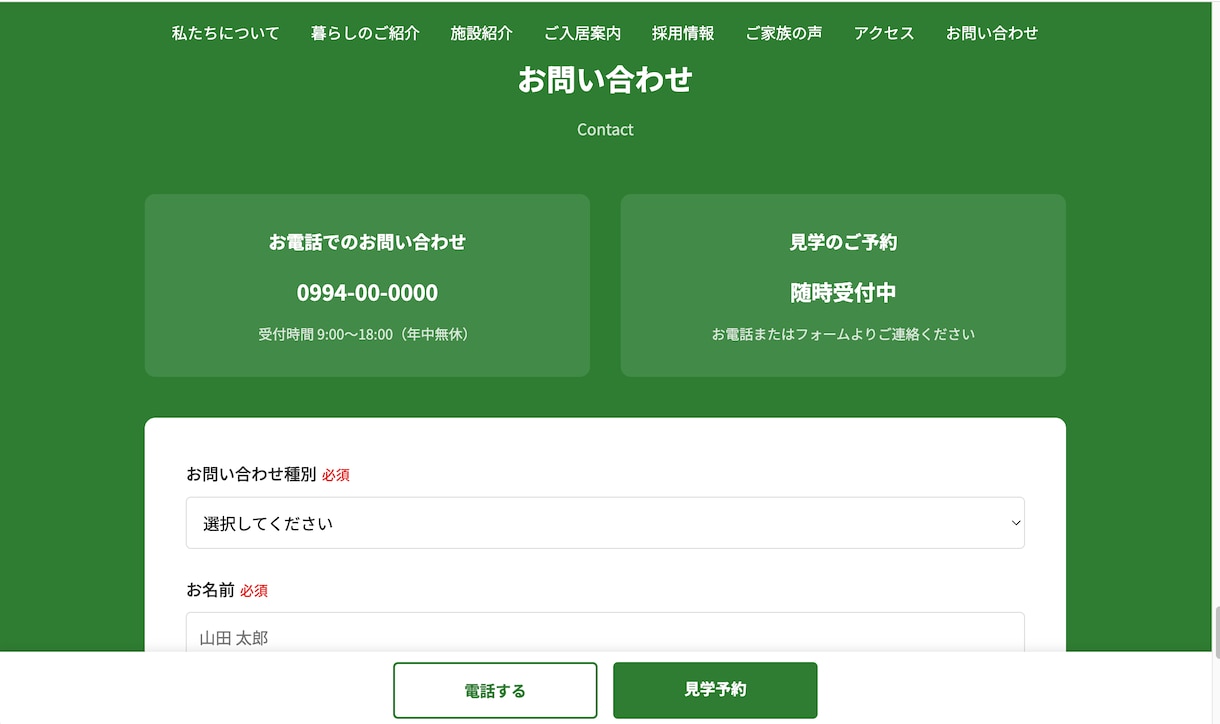1220x724 pixels.
Task: Click the お電話でのお問い合わせ card heading
Action: (367, 242)
